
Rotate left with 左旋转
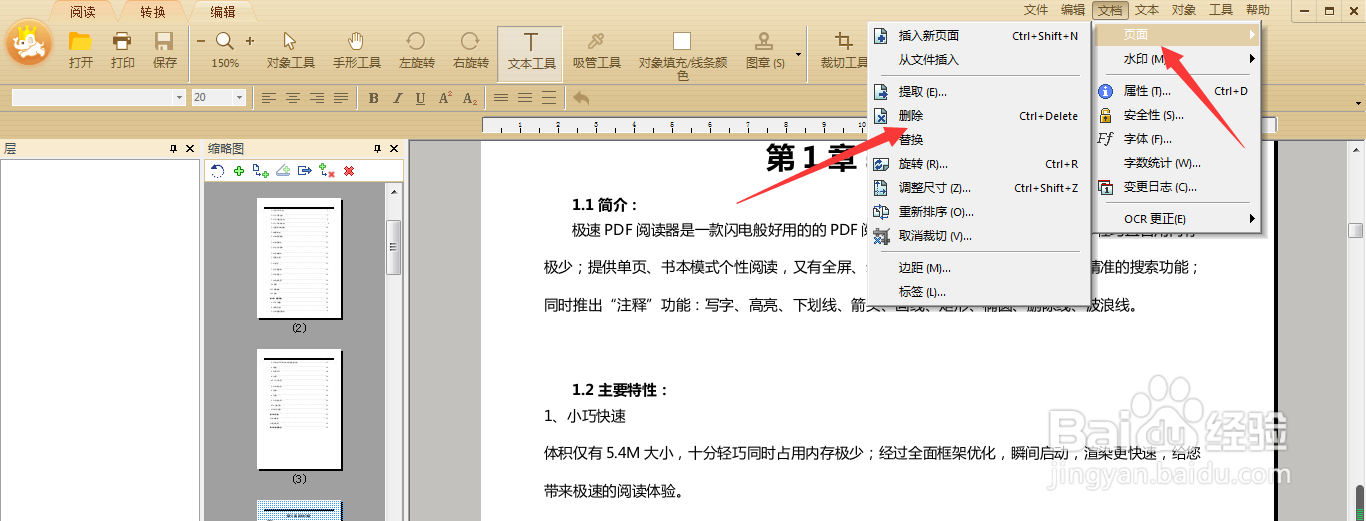pyautogui.click(x=416, y=49)
